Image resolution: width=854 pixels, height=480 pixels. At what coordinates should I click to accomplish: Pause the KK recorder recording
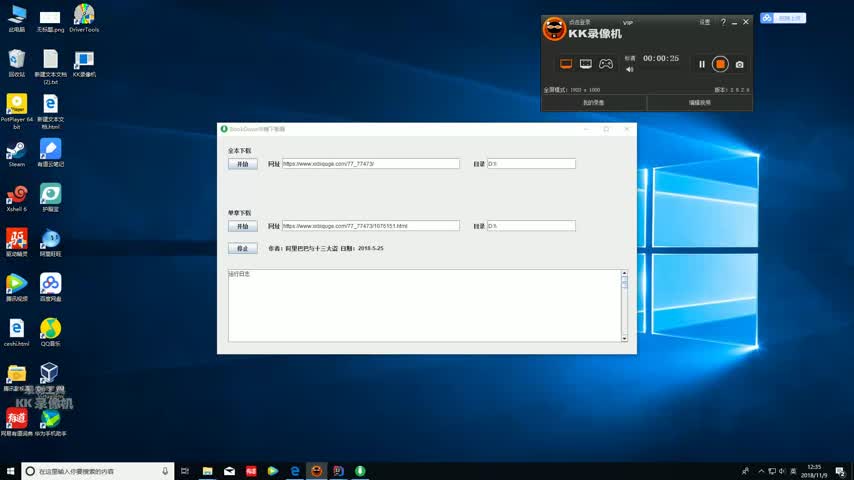tap(702, 64)
